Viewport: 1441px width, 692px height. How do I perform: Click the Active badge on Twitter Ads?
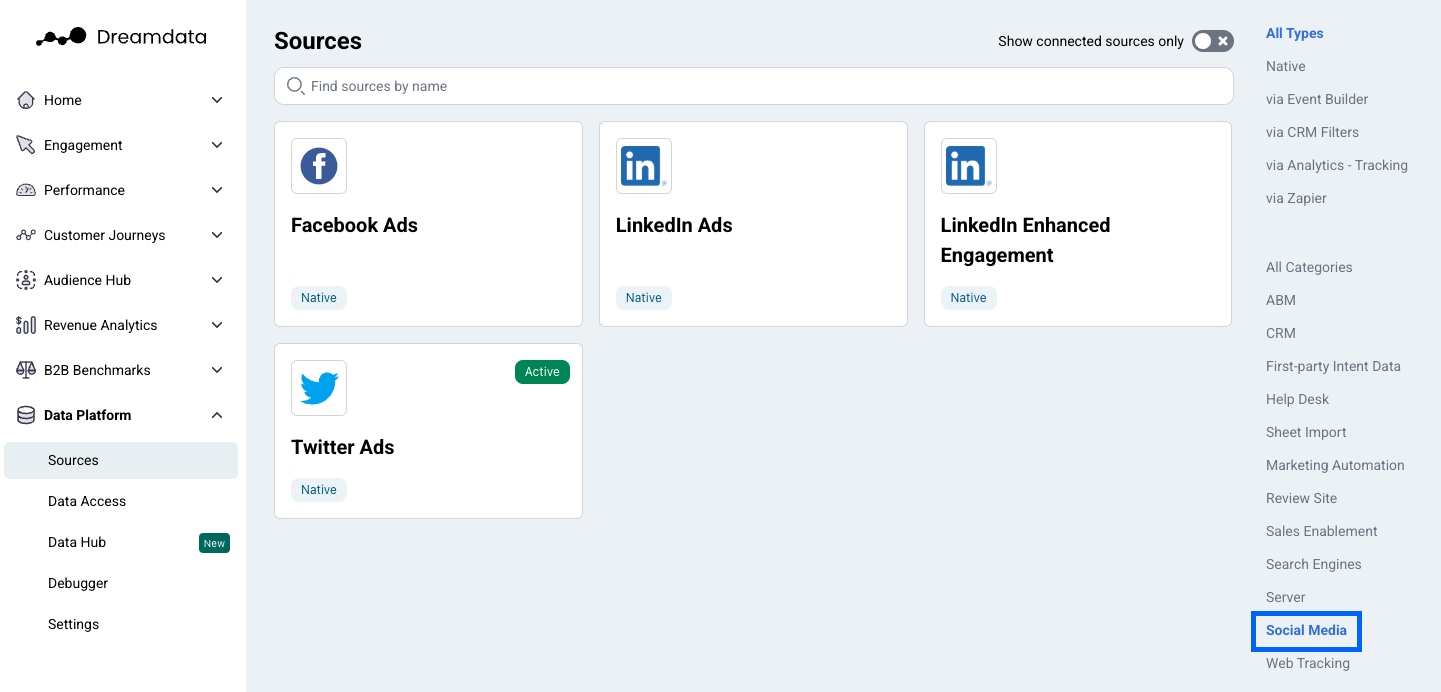pos(542,372)
